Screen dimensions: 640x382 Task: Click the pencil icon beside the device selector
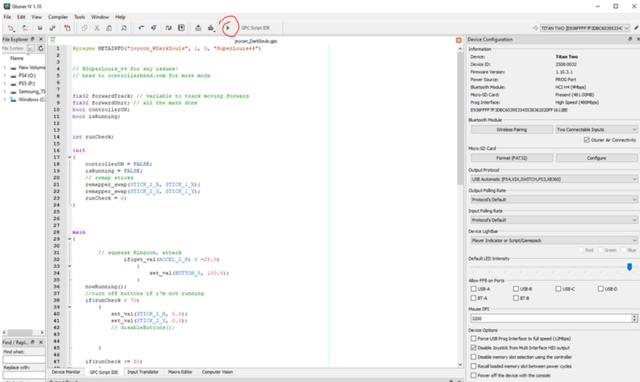[x=636, y=28]
